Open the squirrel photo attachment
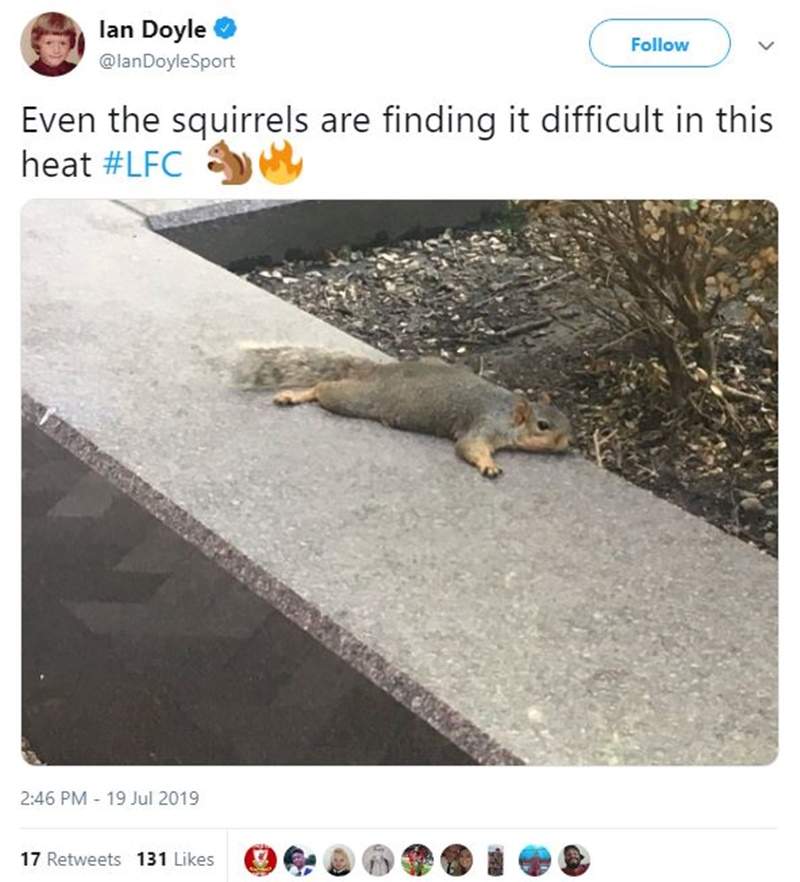The width and height of the screenshot is (800, 882). 399,482
